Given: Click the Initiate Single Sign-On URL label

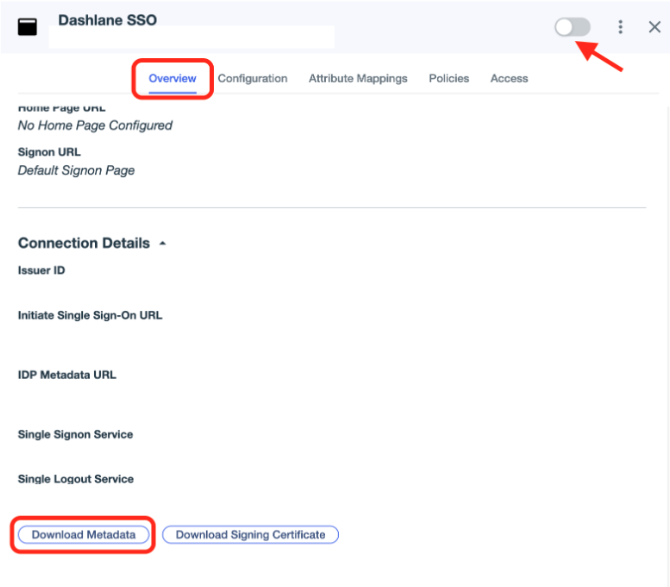Looking at the screenshot, I should (x=90, y=316).
